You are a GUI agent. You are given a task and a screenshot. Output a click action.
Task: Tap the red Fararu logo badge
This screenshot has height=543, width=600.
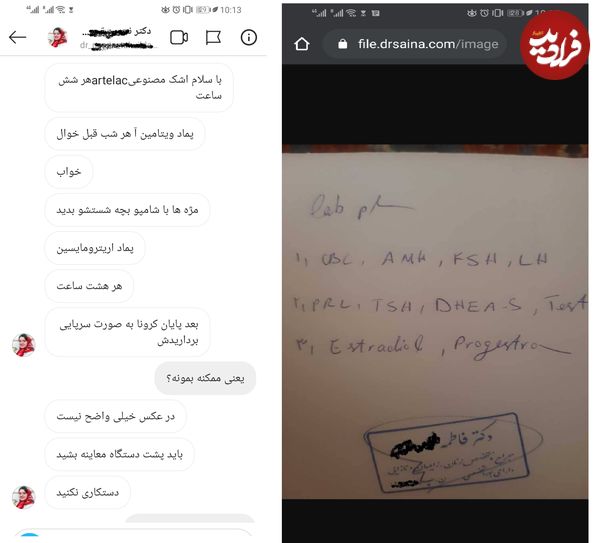(x=555, y=46)
